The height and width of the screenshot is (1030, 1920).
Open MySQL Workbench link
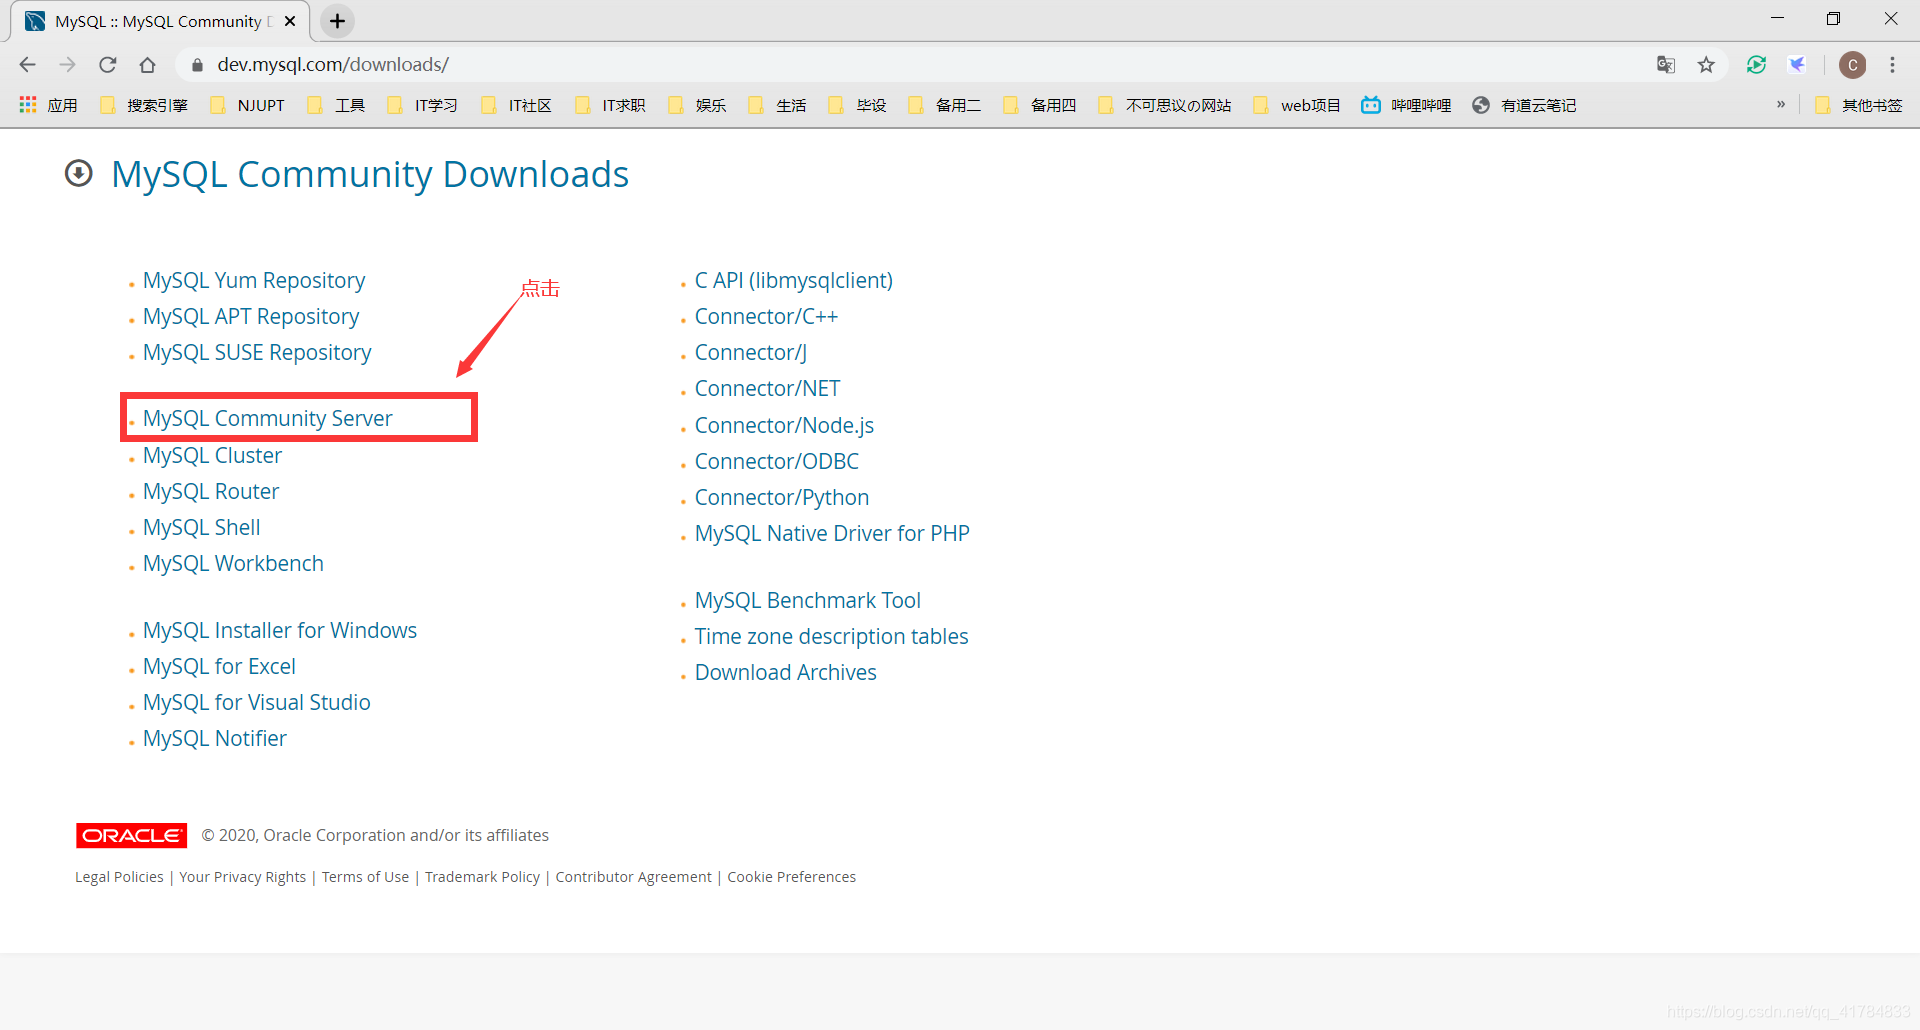pyautogui.click(x=233, y=563)
